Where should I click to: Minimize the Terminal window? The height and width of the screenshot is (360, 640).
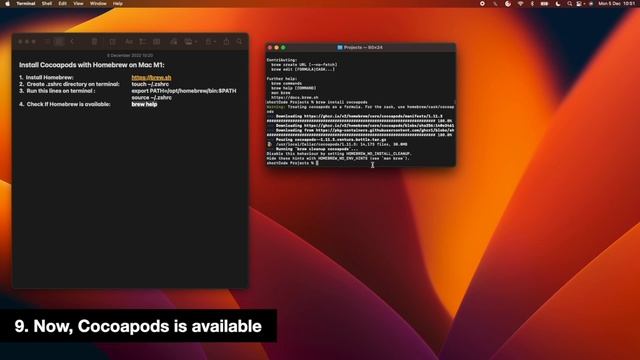coord(276,48)
